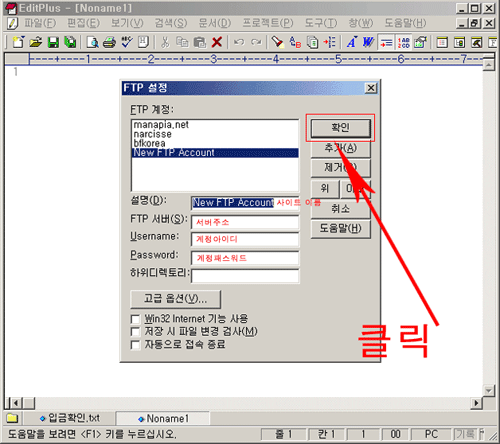Click the document folder icon left of the bottom tabs
Screen dimensions: 500x444
12,418
